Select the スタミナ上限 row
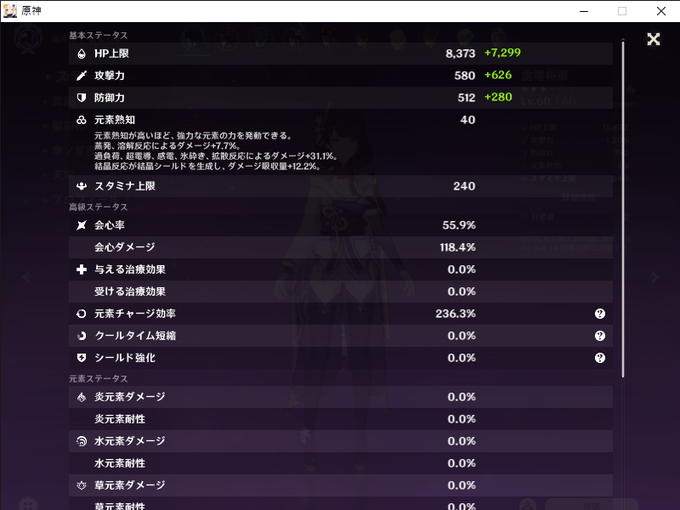This screenshot has width=680, height=510. pos(340,186)
